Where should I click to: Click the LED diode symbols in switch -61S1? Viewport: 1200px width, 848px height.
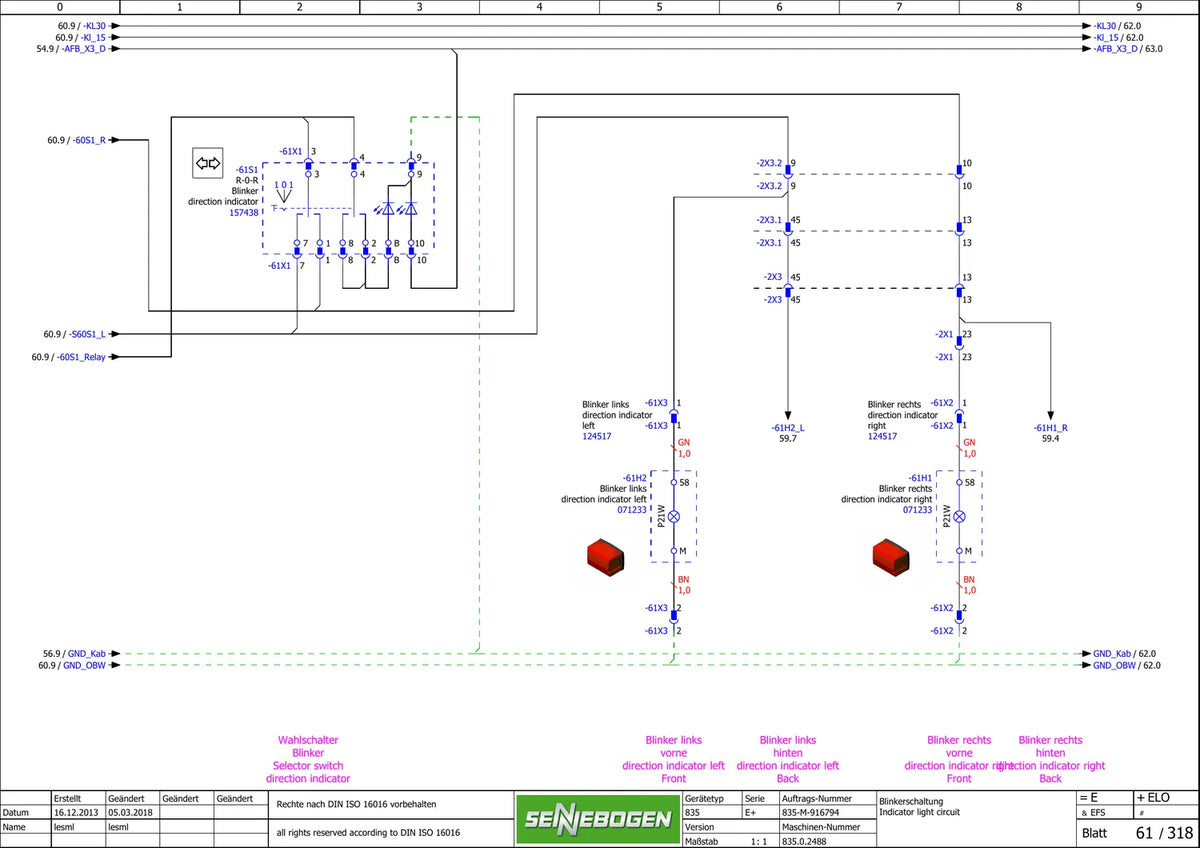pos(398,208)
